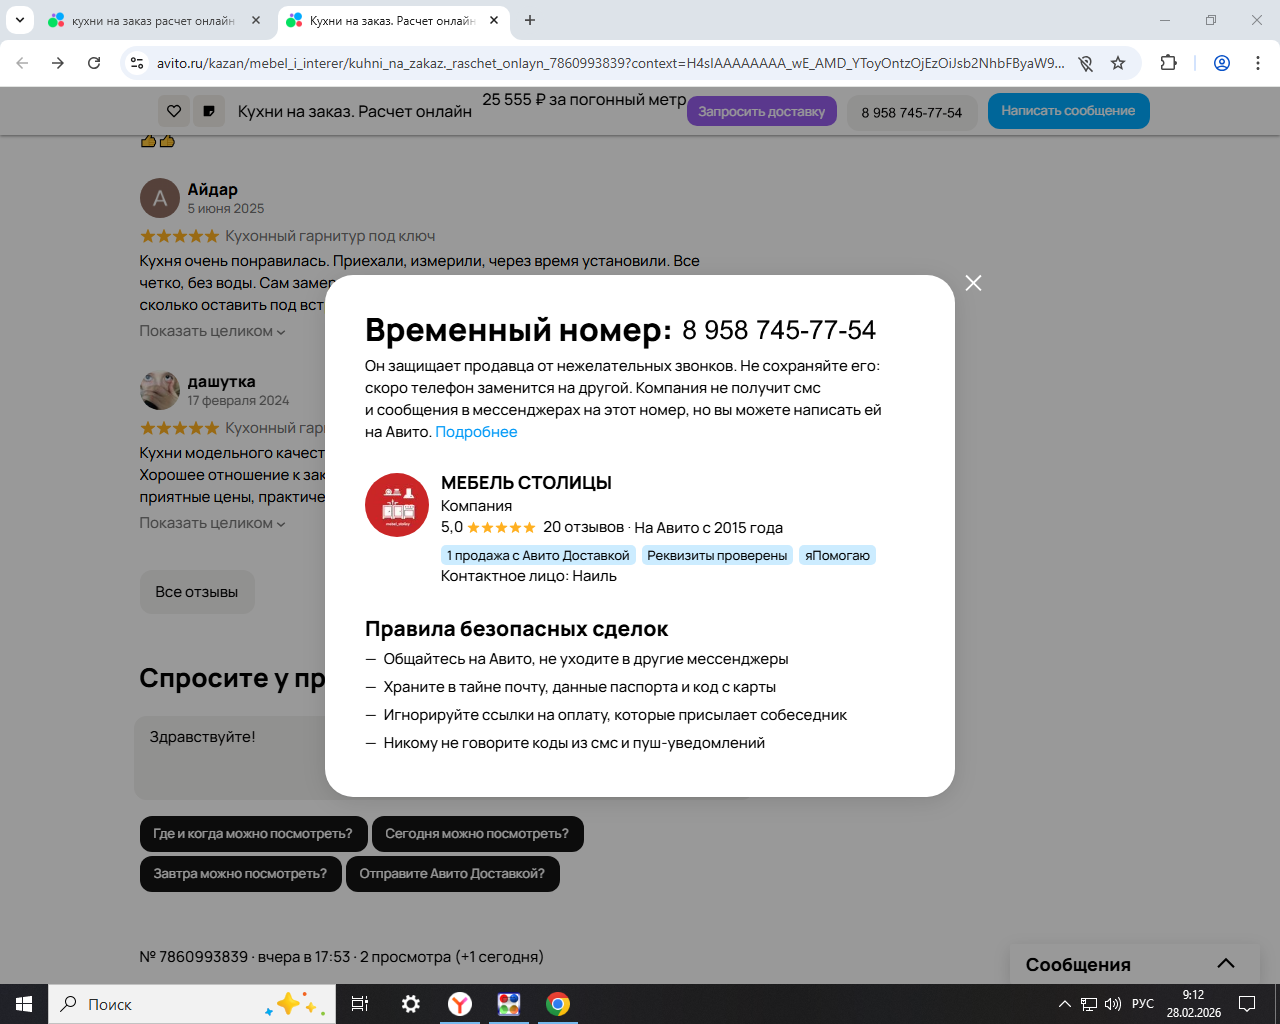Click the Реквизиты проверены badge

coord(717,555)
